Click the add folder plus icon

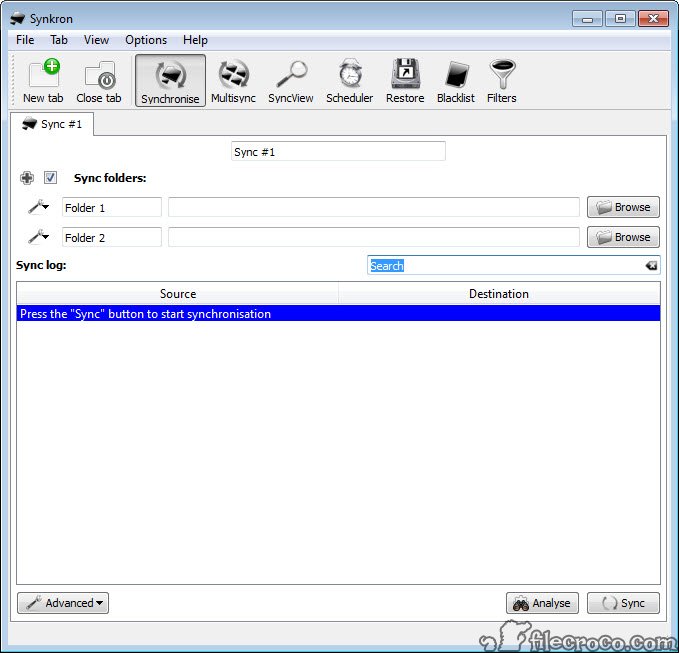(x=27, y=178)
